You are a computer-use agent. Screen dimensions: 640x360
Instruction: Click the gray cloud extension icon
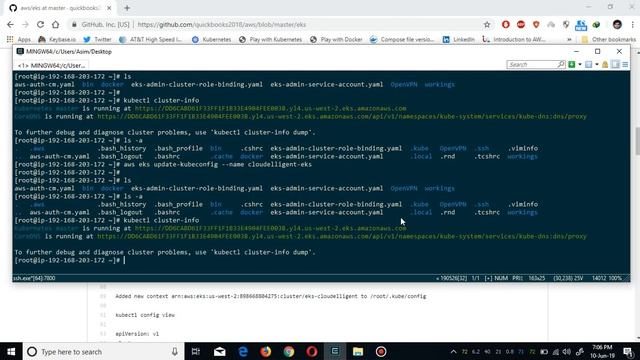point(551,24)
